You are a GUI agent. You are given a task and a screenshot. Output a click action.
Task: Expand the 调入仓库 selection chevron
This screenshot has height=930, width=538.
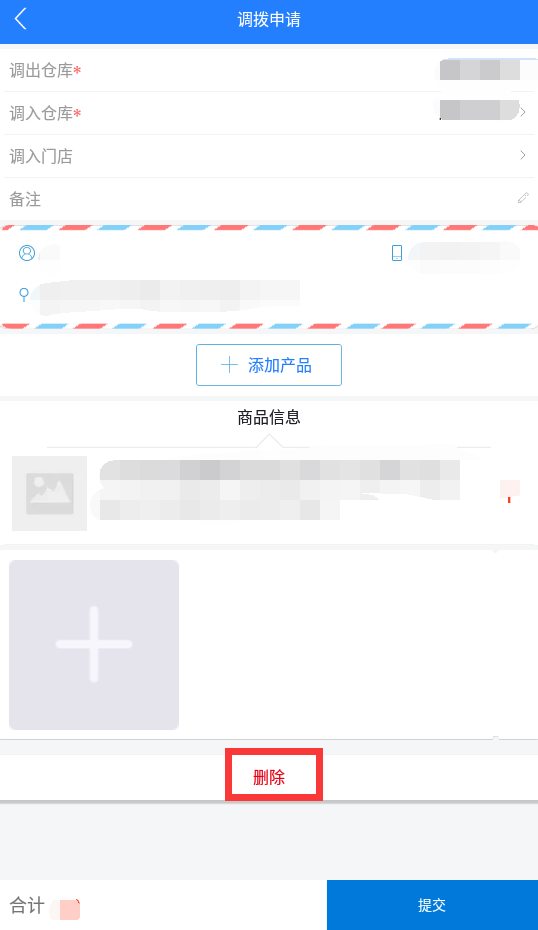click(x=523, y=112)
